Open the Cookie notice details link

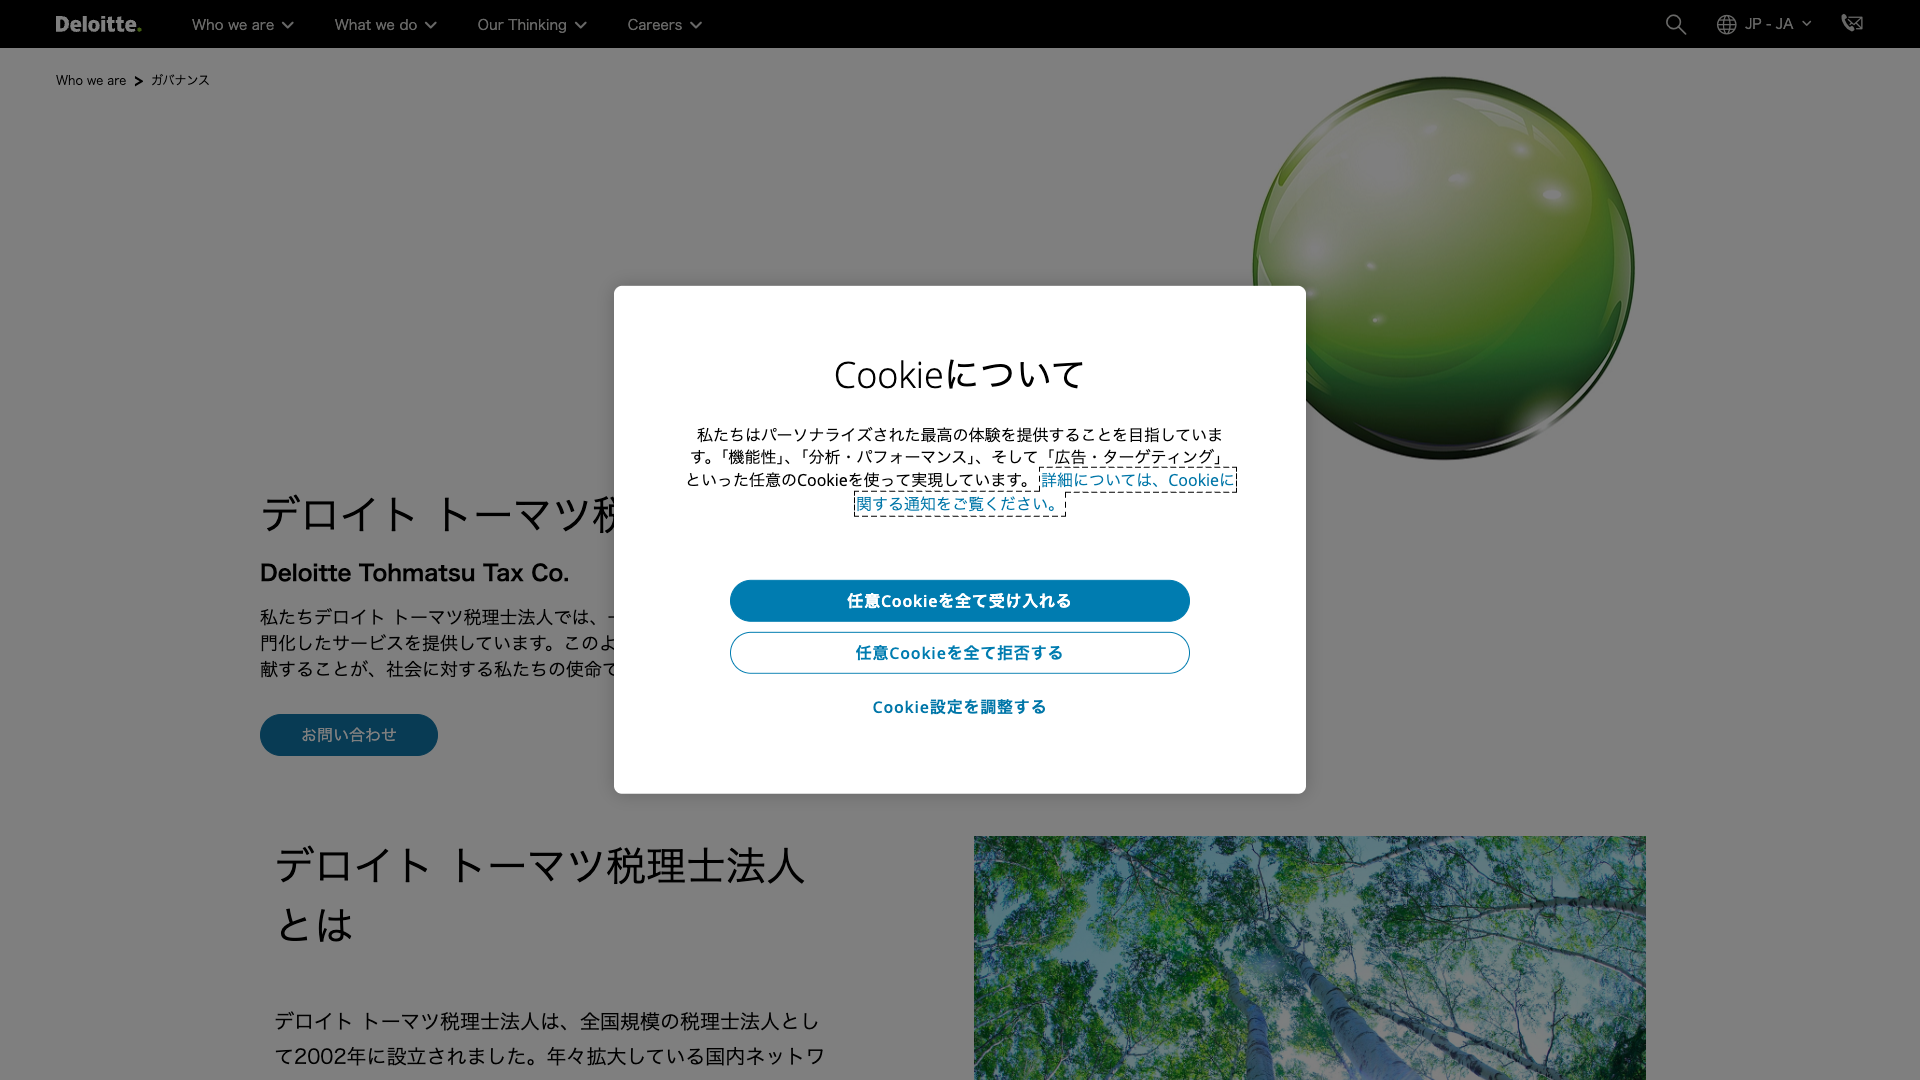click(x=1137, y=481)
